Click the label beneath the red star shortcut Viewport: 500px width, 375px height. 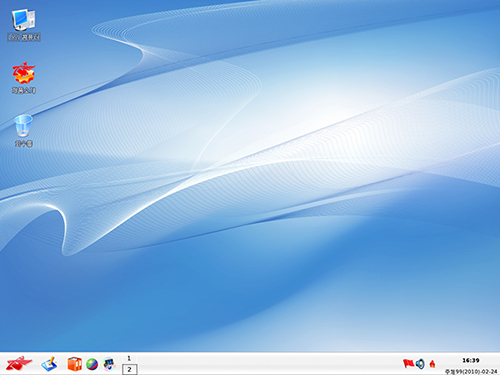tap(24, 90)
